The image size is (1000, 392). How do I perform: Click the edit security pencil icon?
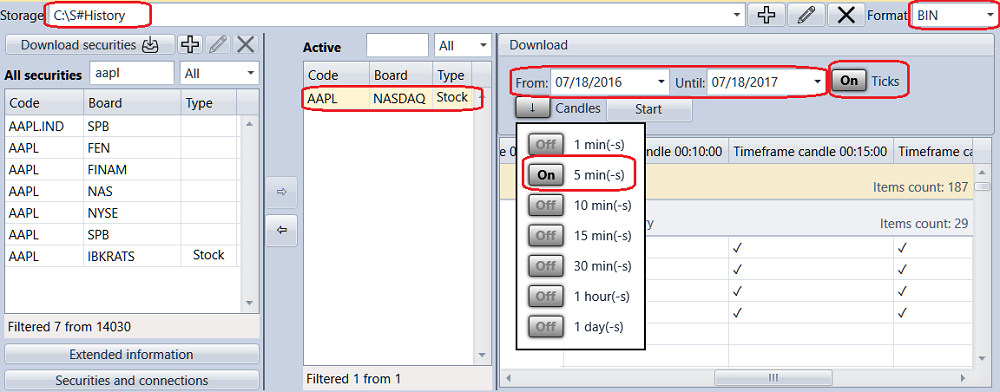(217, 45)
